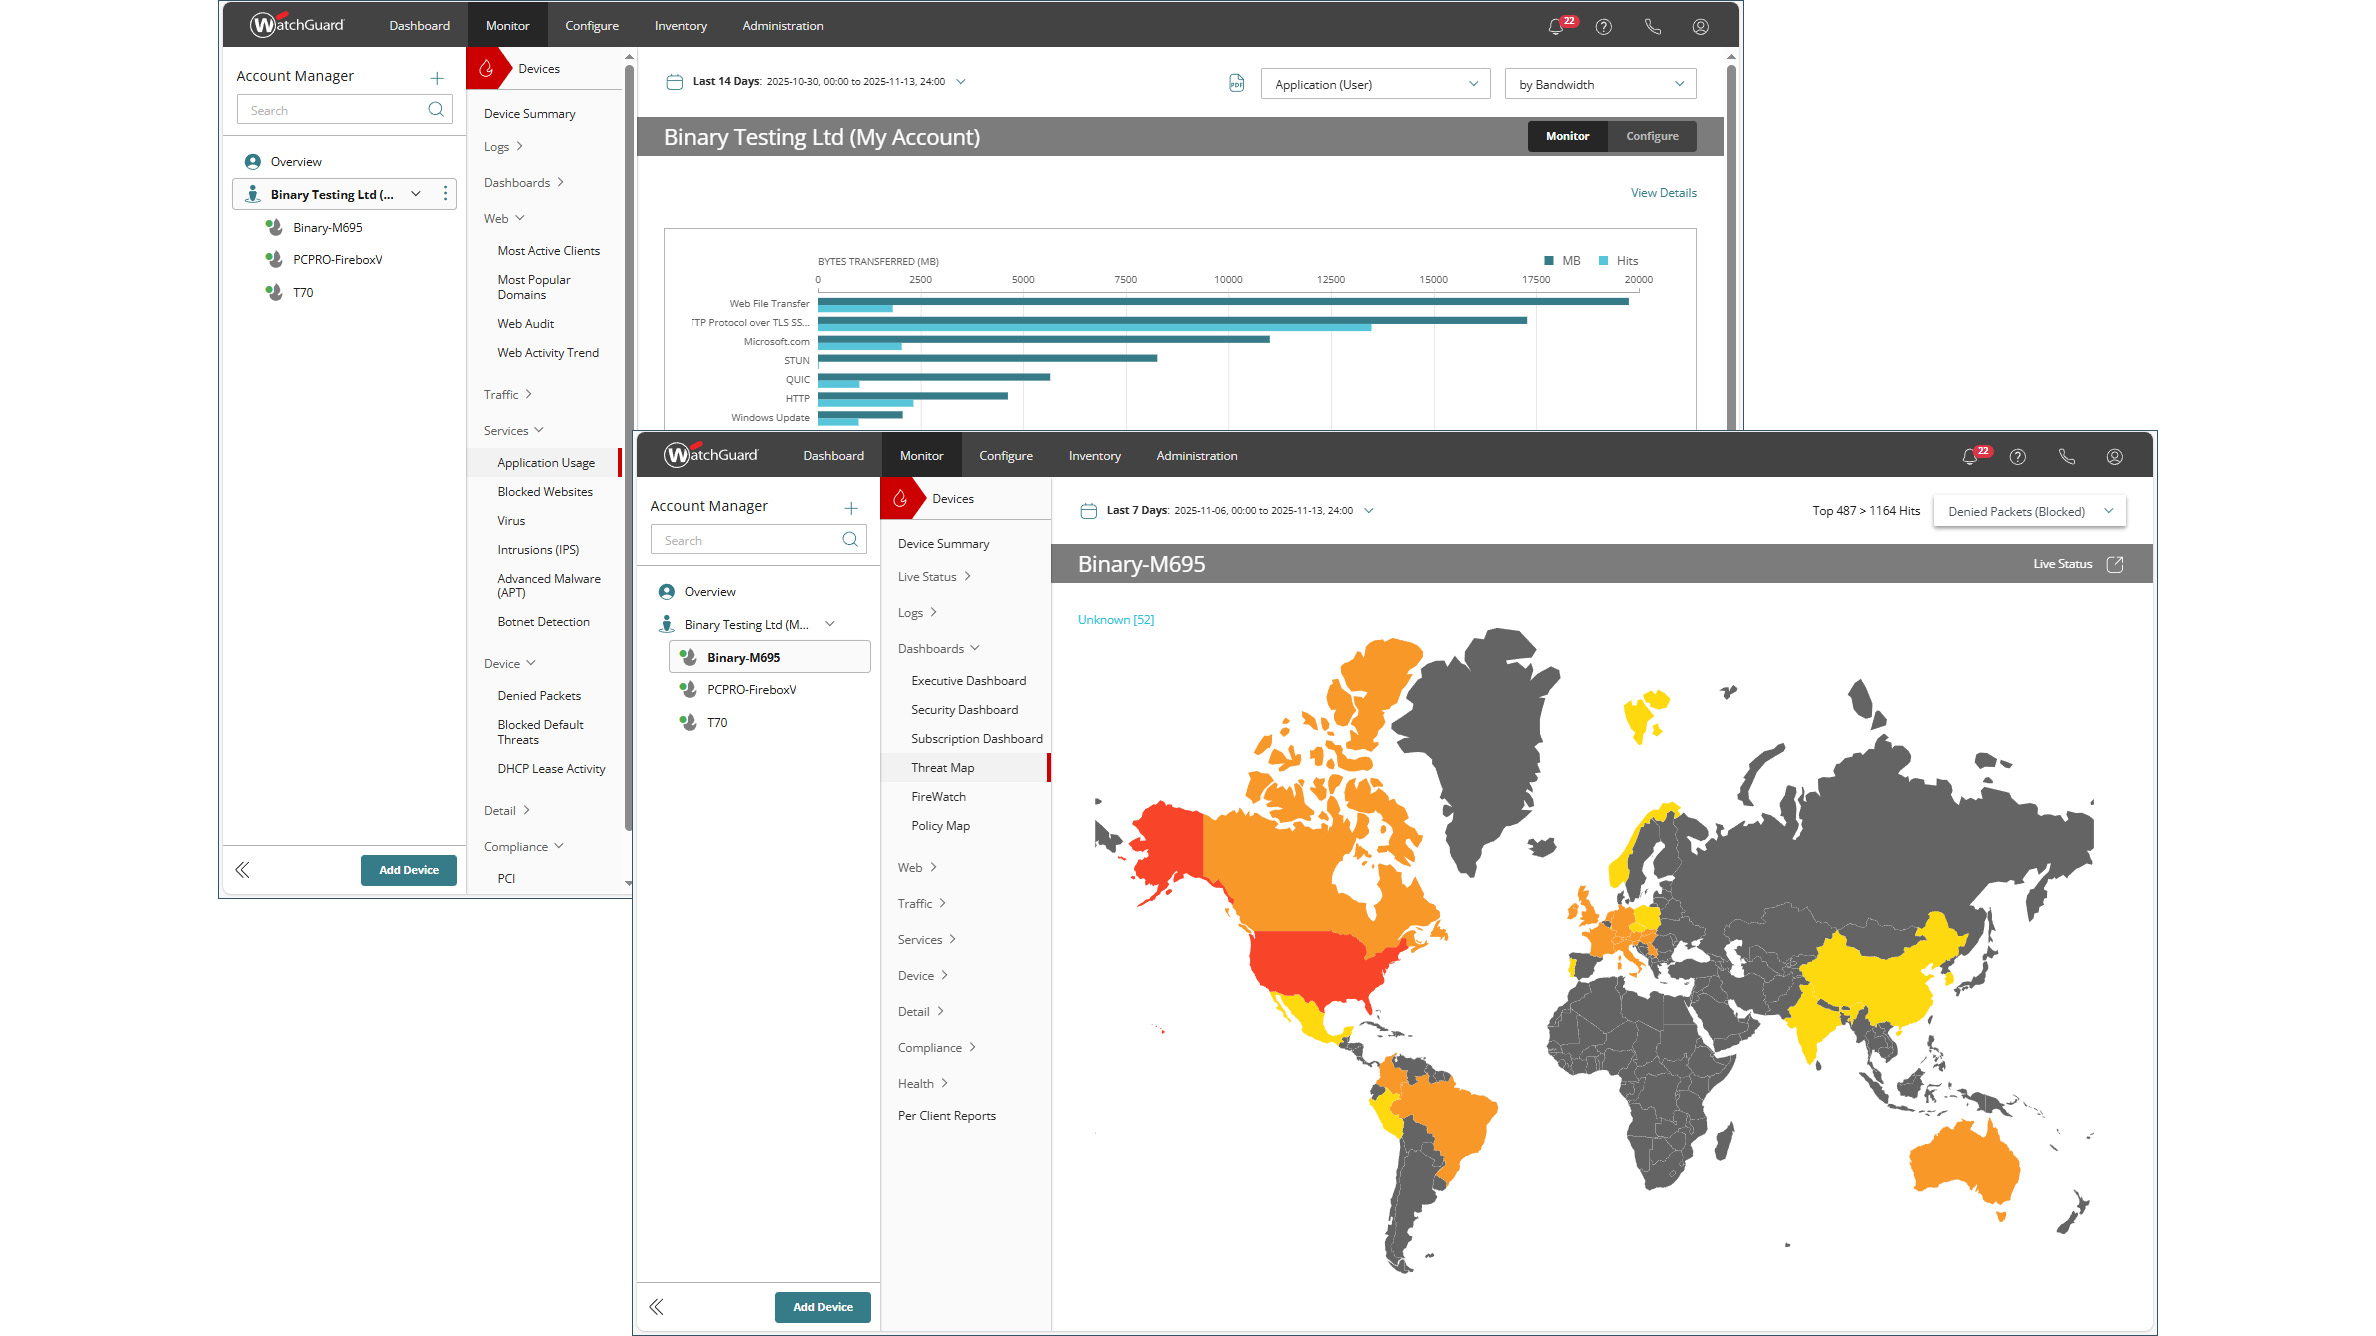Open the by Bandwidth dropdown

(x=1599, y=84)
